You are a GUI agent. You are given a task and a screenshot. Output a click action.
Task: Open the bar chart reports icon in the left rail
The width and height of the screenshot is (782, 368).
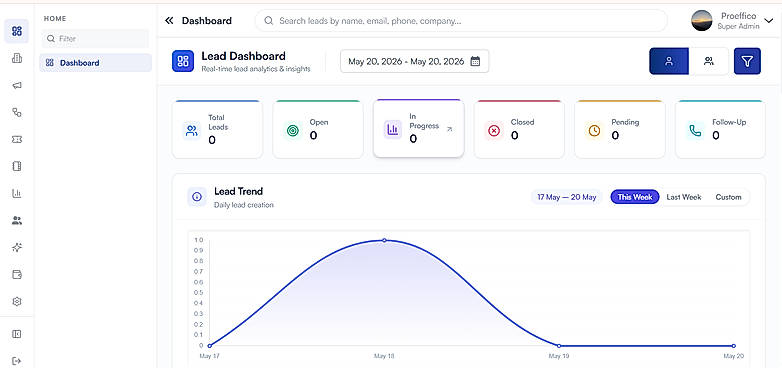pos(16,193)
